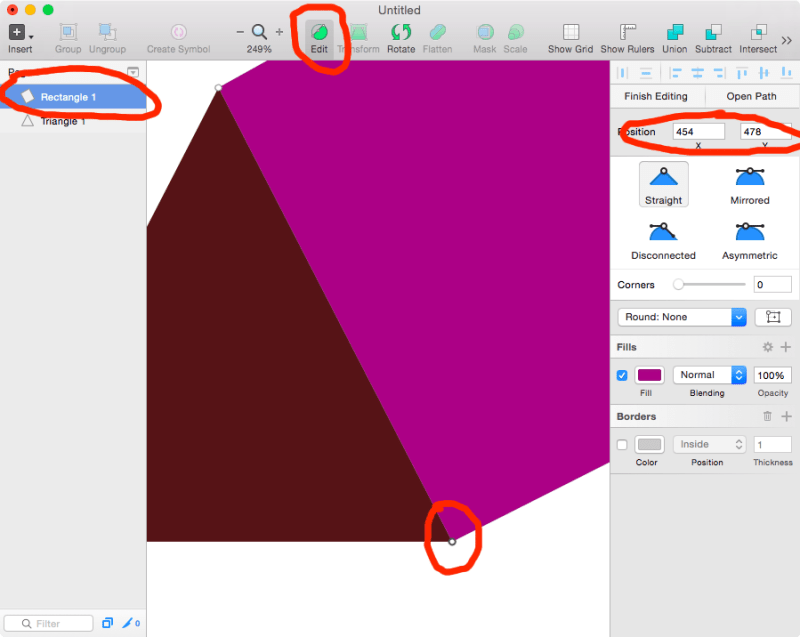Apply the Intersect operation
The width and height of the screenshot is (800, 637).
click(757, 31)
